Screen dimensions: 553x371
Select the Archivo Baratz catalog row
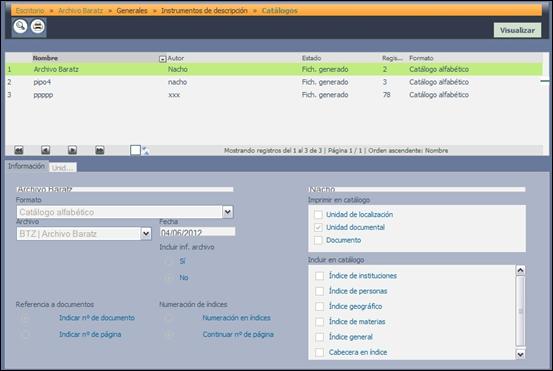(x=274, y=69)
